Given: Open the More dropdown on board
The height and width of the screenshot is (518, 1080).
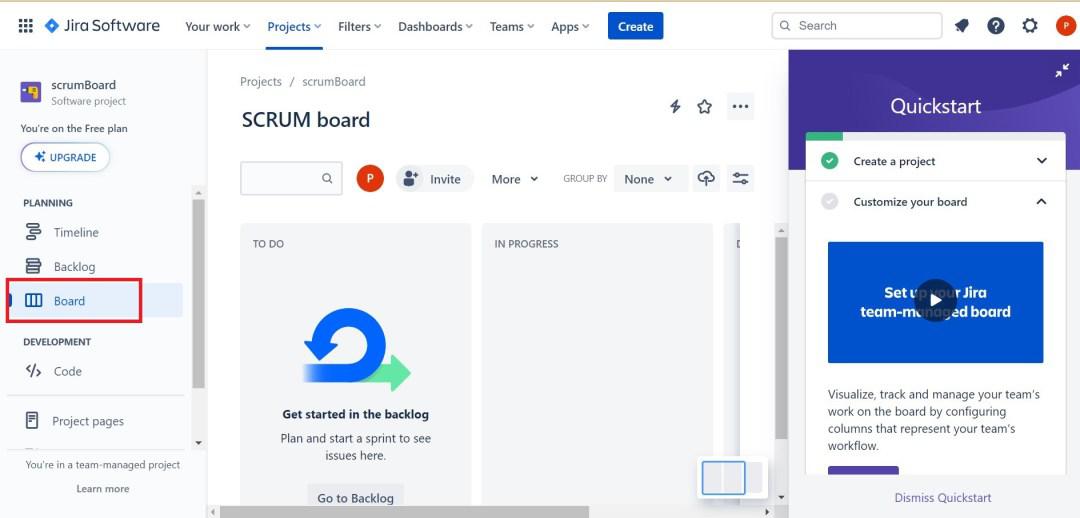Looking at the screenshot, I should pyautogui.click(x=515, y=179).
